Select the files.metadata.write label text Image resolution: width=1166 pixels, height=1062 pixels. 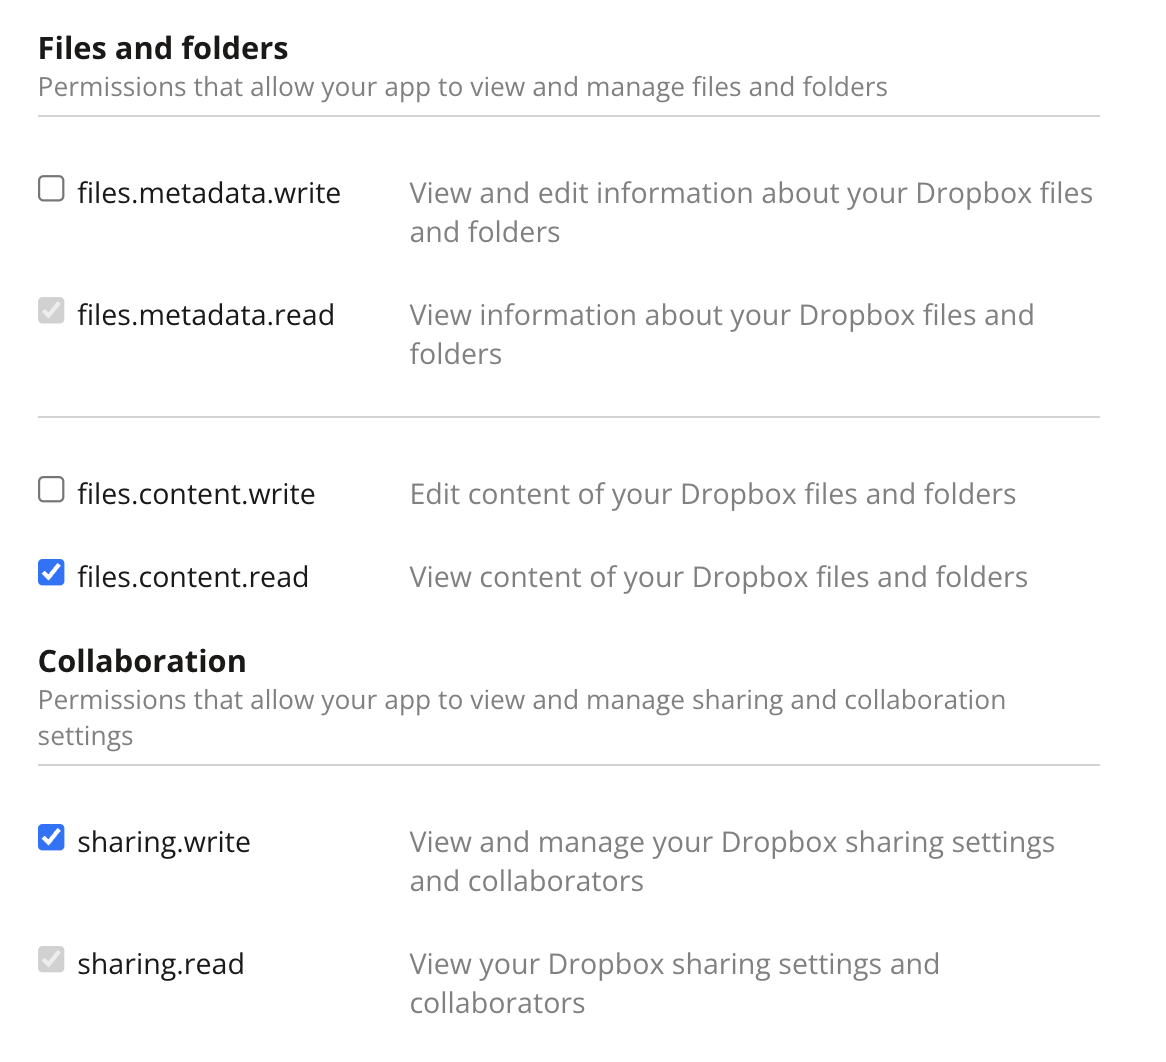(x=208, y=192)
